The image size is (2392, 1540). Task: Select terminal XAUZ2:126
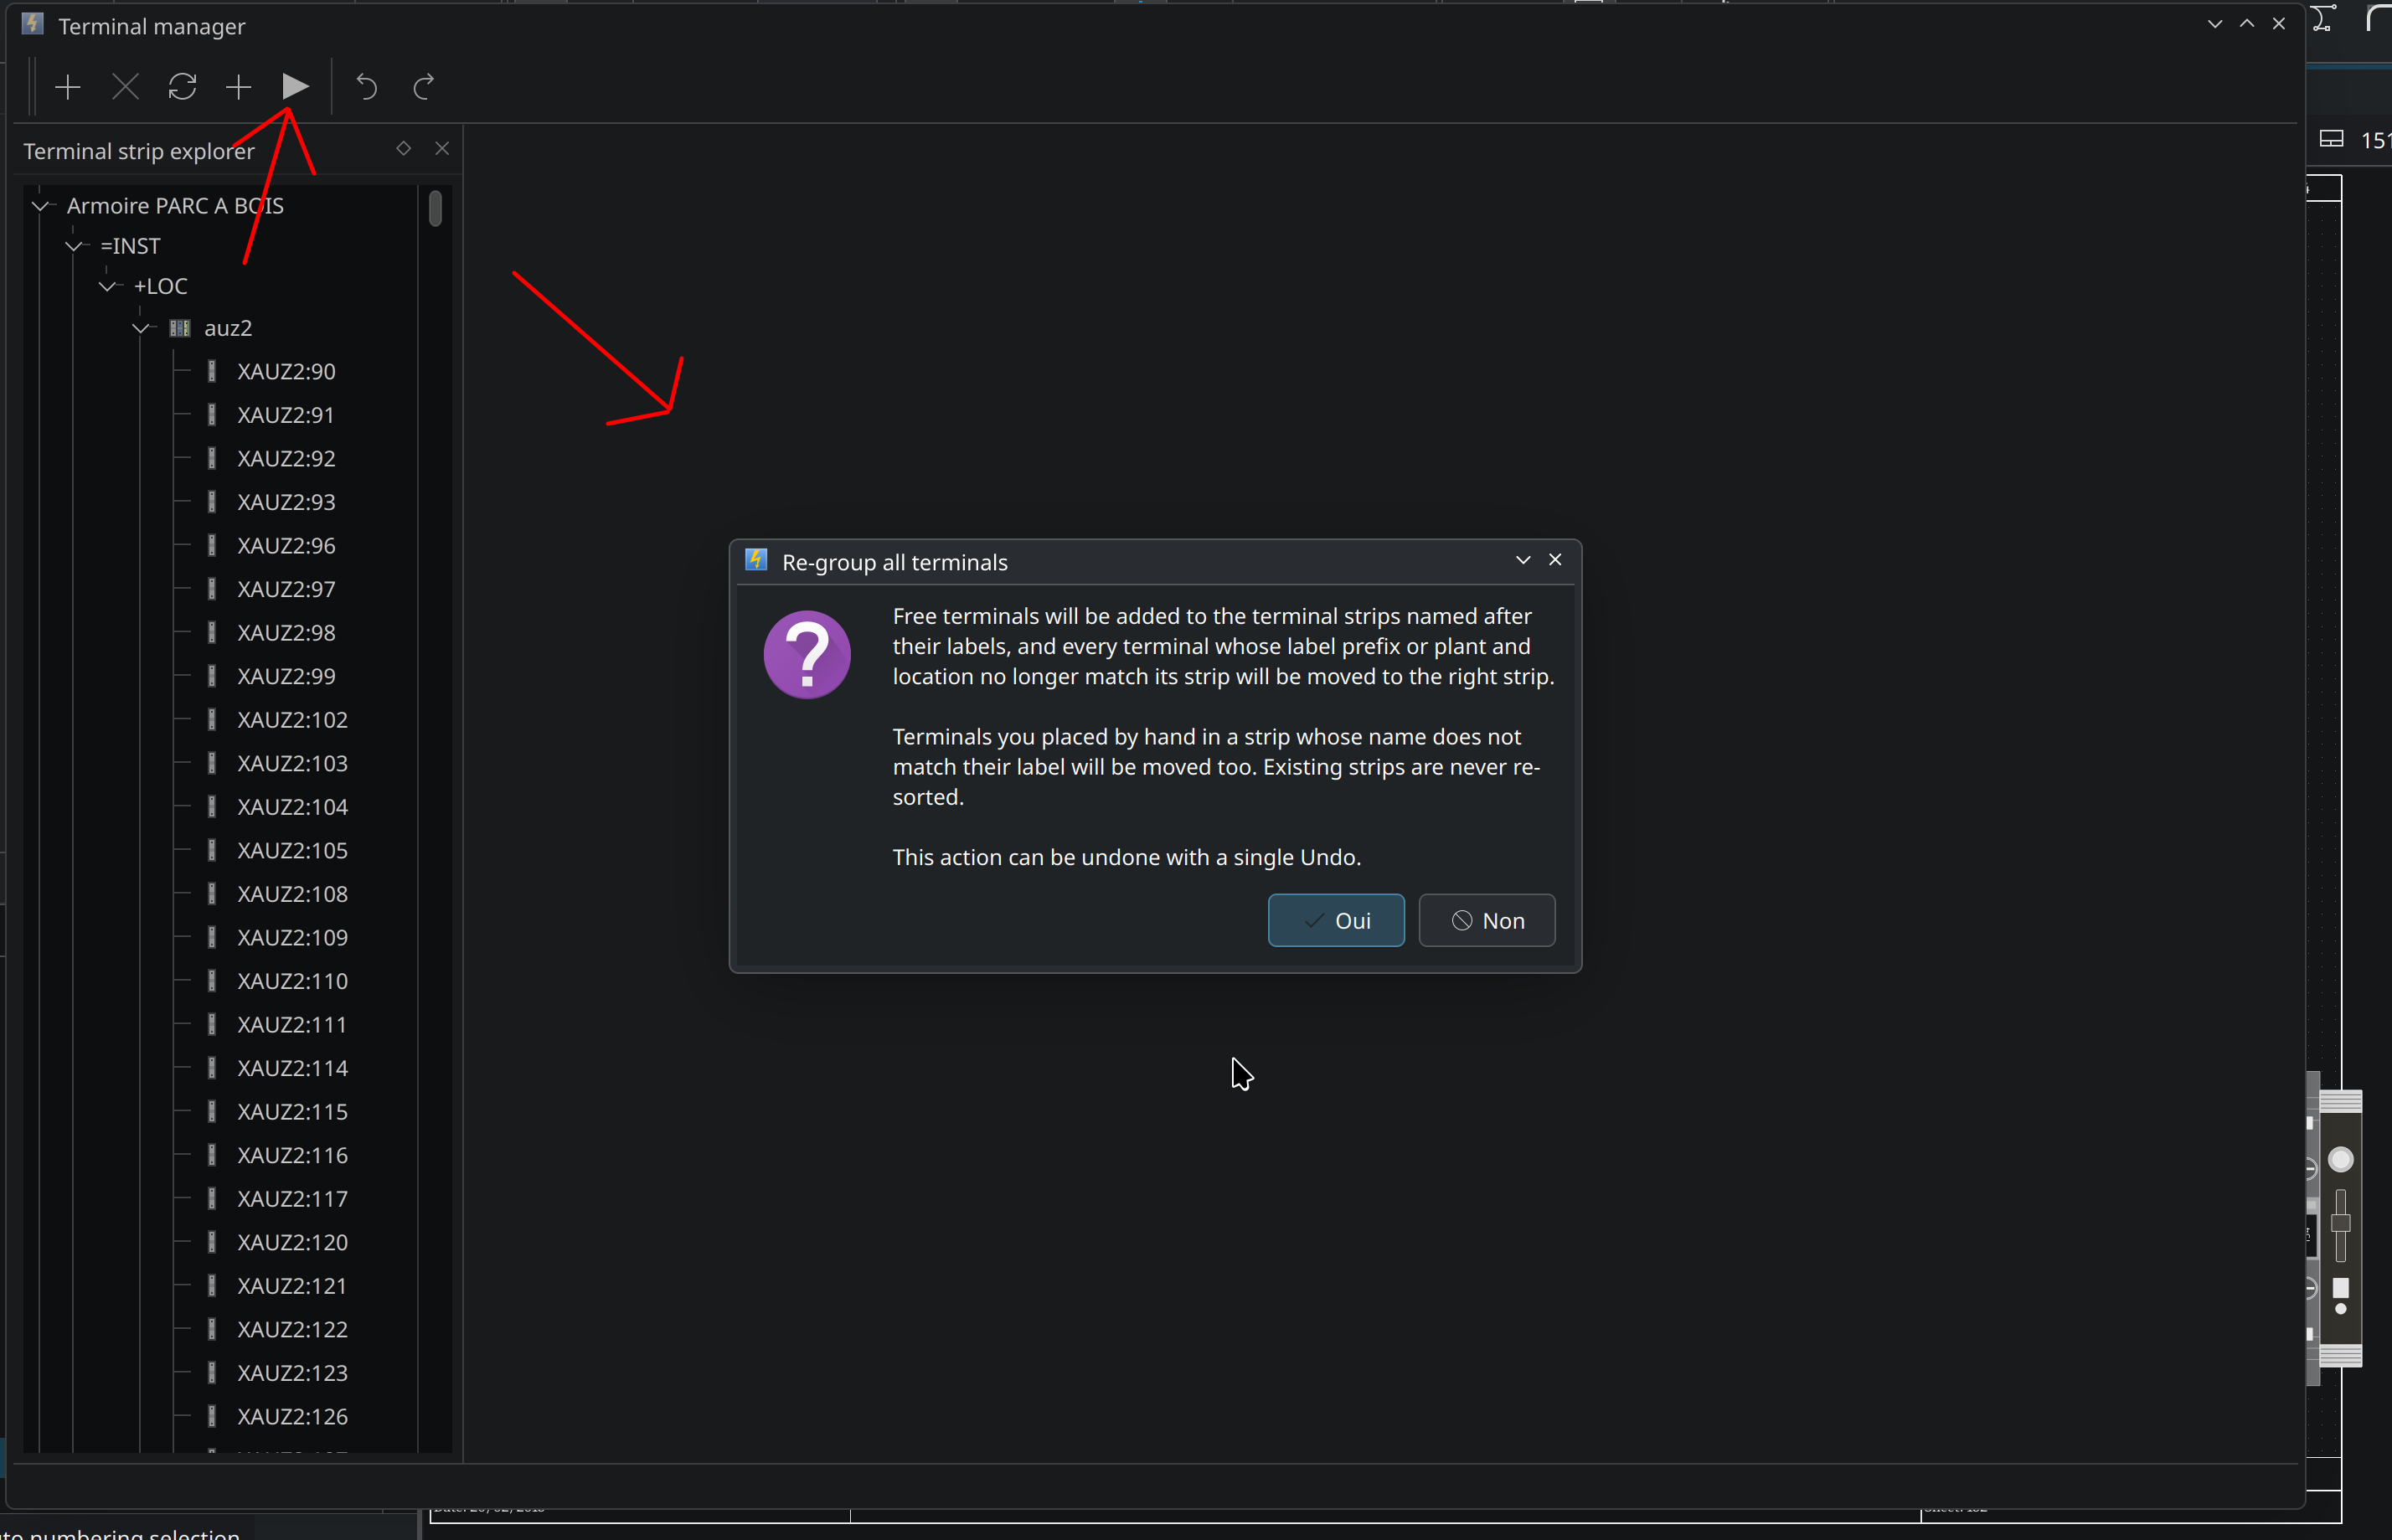[292, 1417]
